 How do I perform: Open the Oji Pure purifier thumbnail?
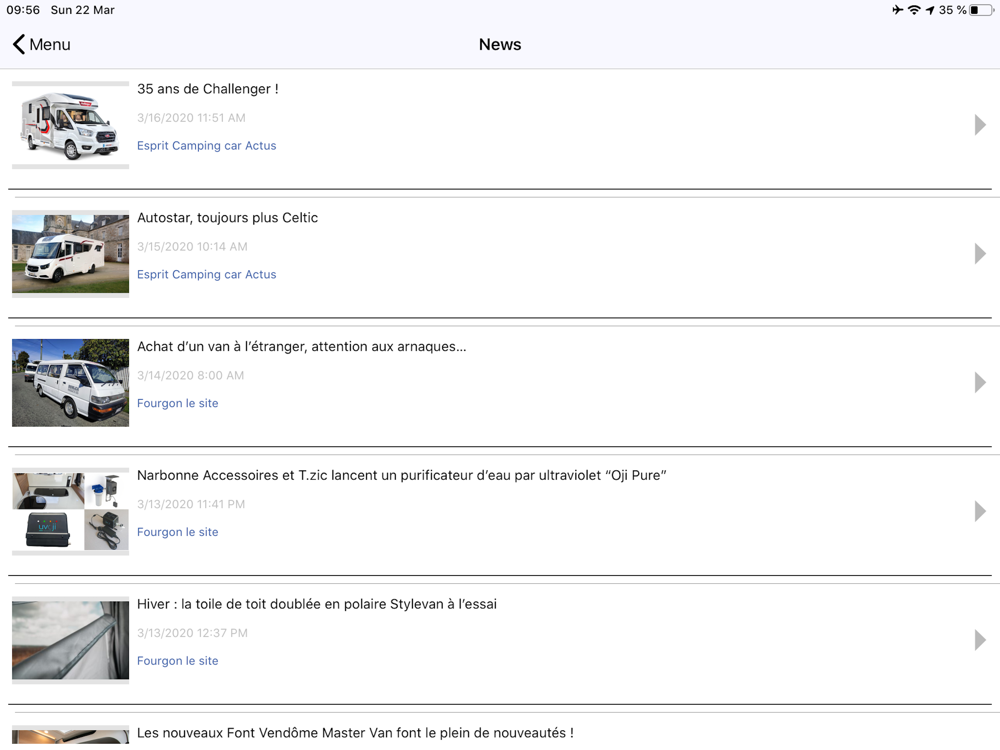pyautogui.click(x=70, y=511)
